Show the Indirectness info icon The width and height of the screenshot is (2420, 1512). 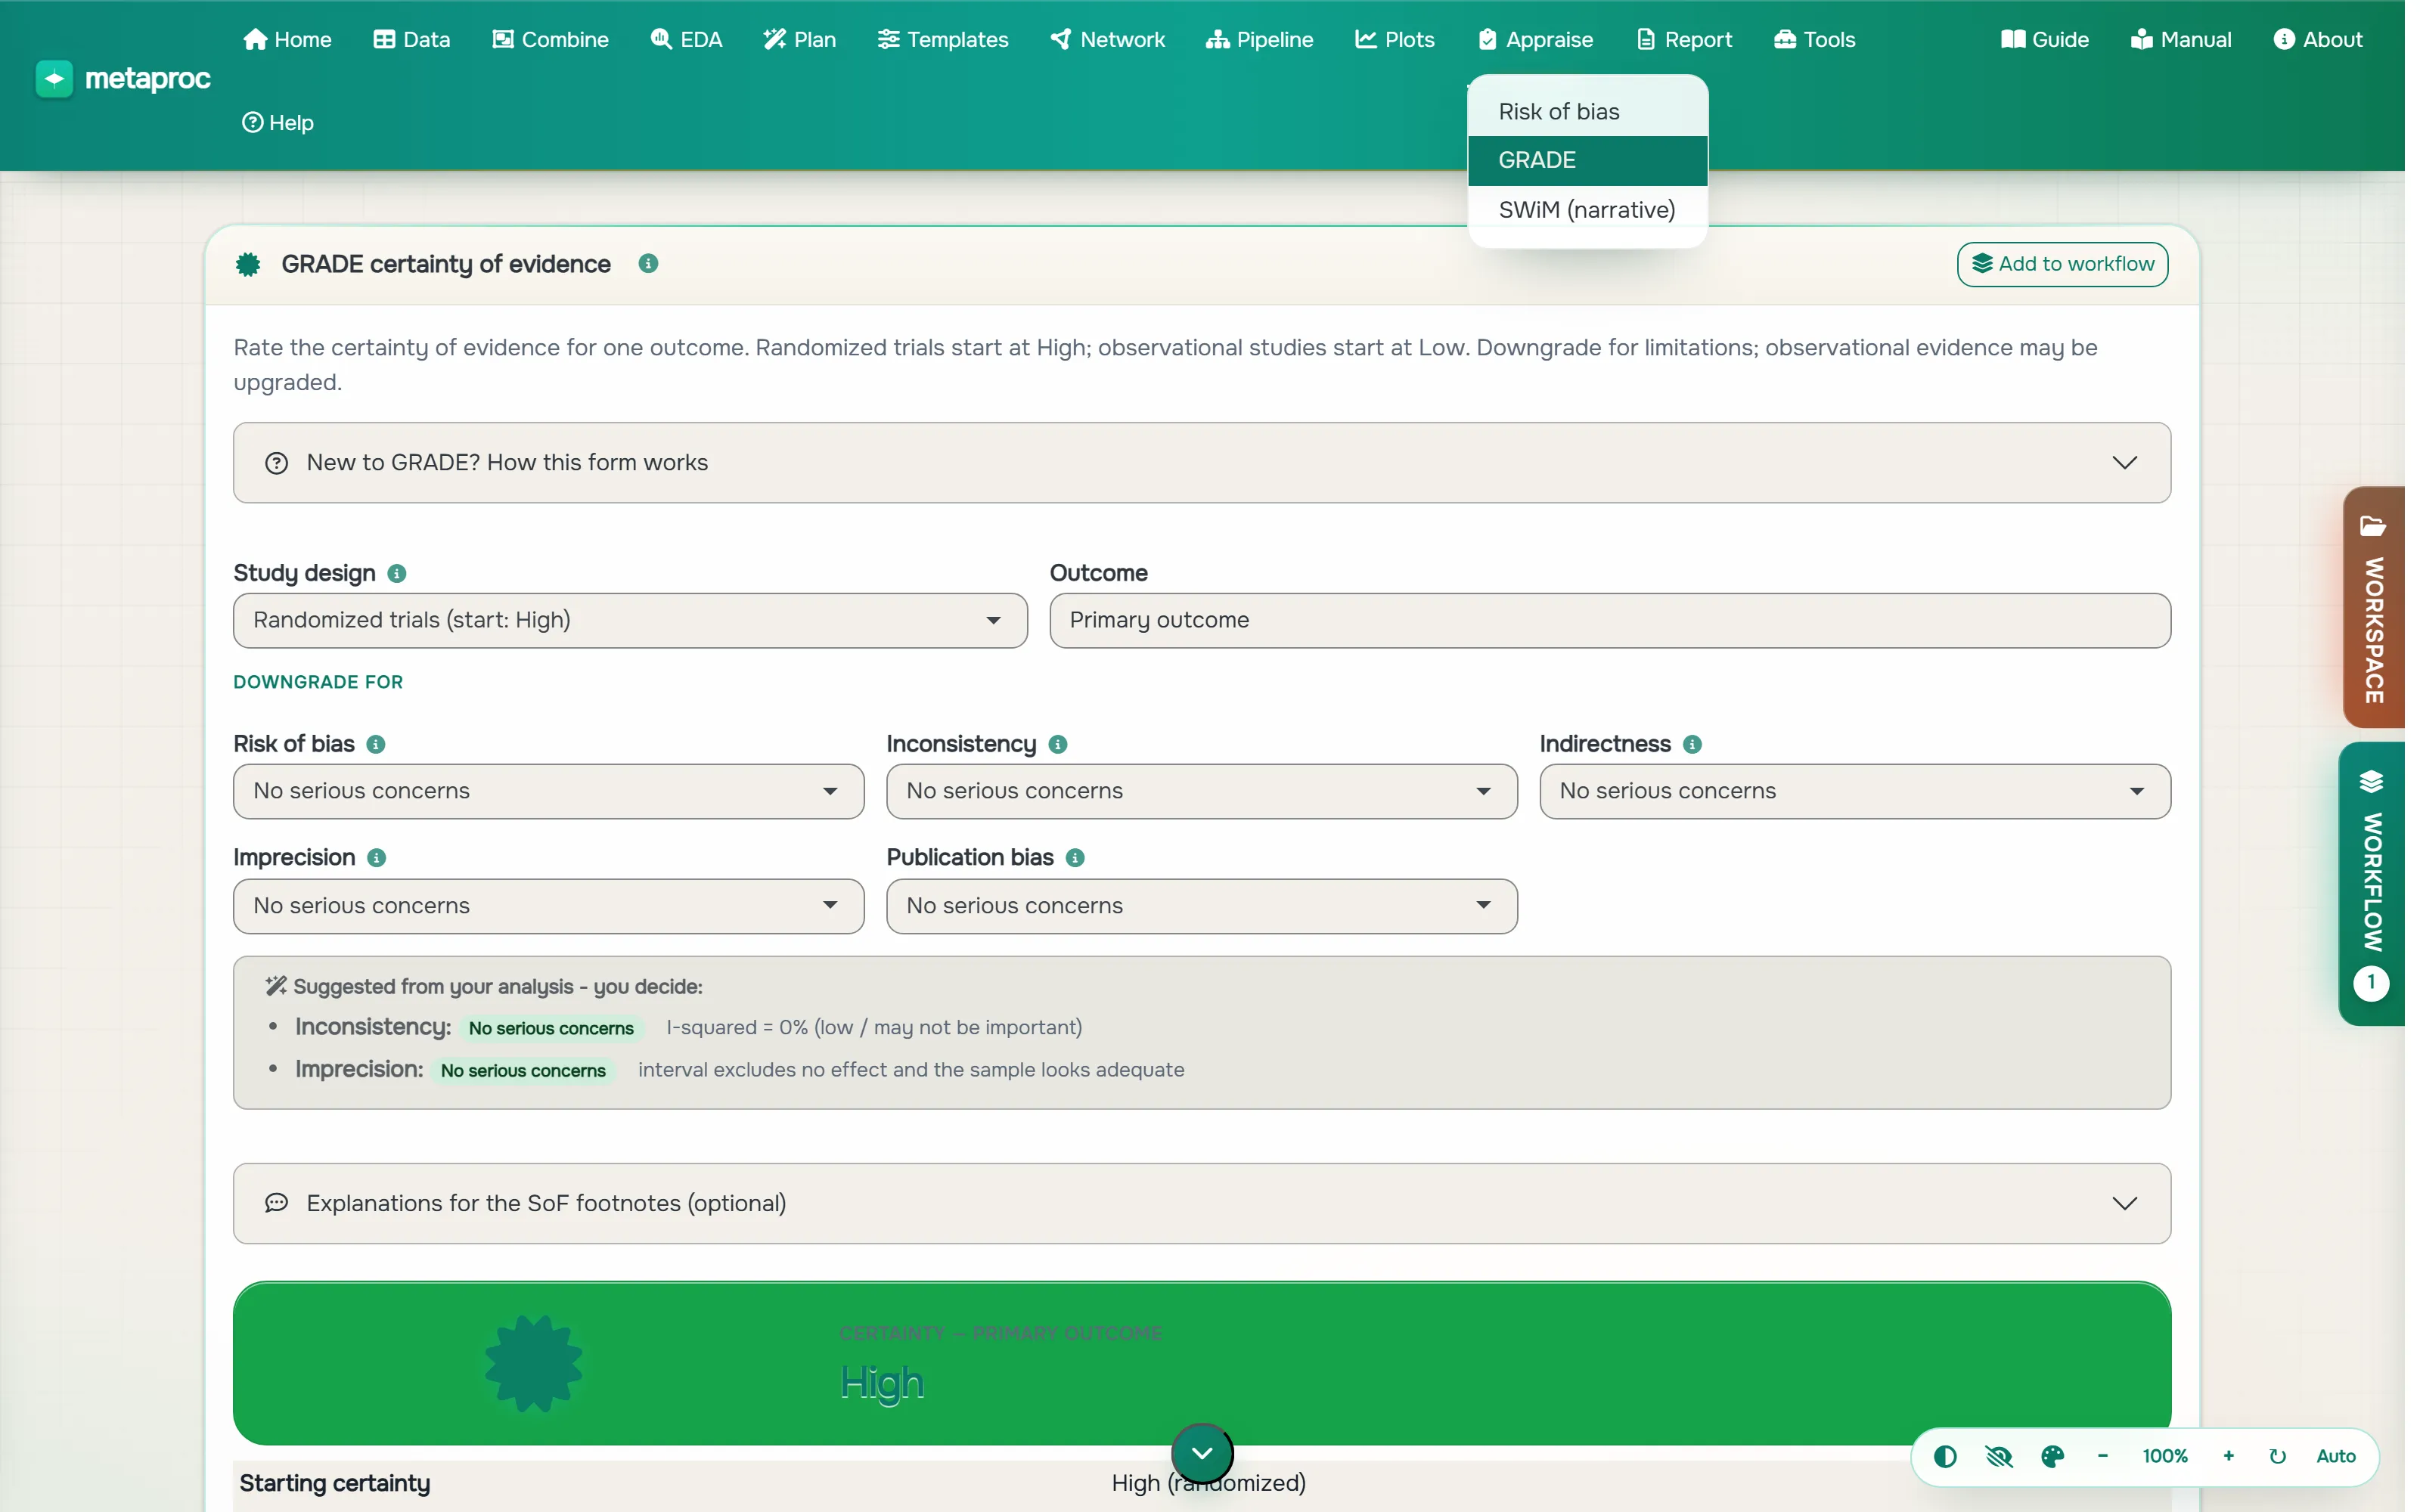pos(1692,745)
